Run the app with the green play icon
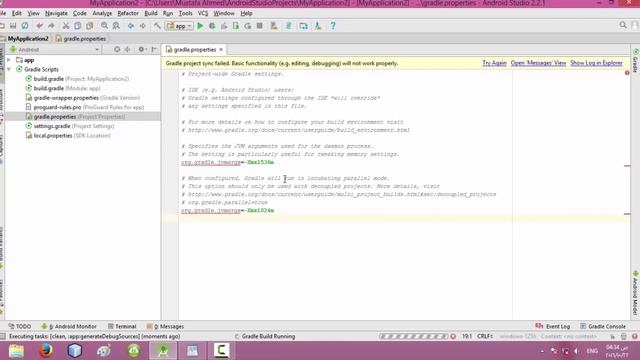Image resolution: width=640 pixels, height=360 pixels. [x=200, y=26]
